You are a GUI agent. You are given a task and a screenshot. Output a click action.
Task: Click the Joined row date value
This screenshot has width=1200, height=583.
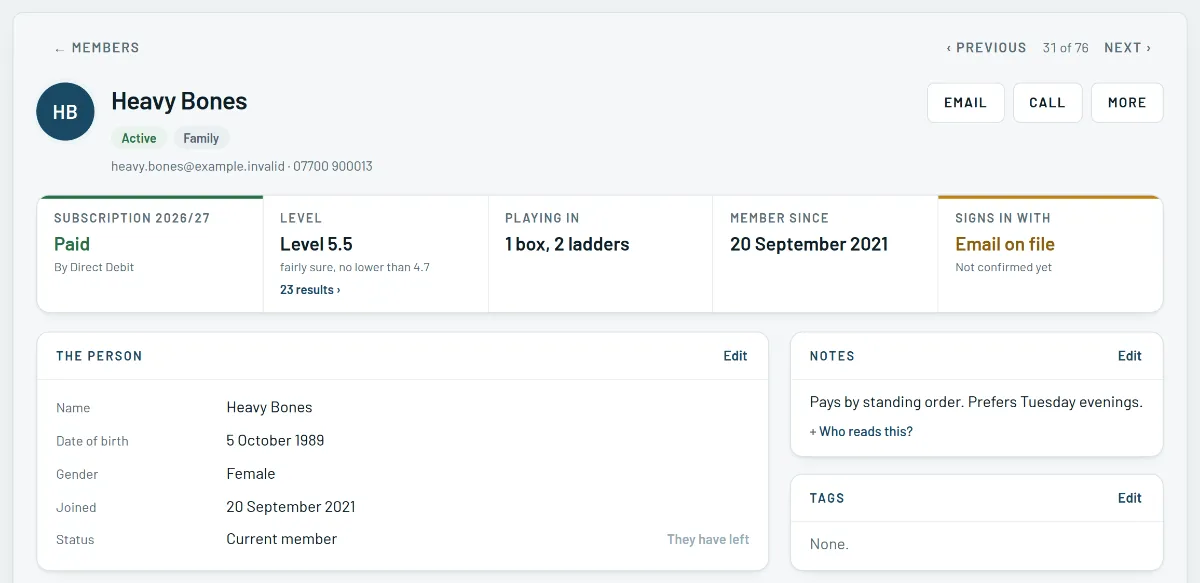point(291,507)
